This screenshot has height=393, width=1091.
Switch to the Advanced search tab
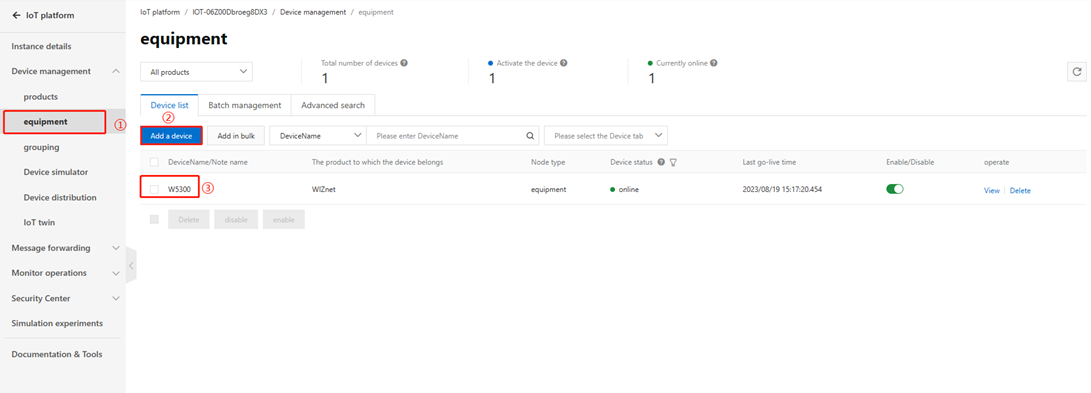(333, 105)
